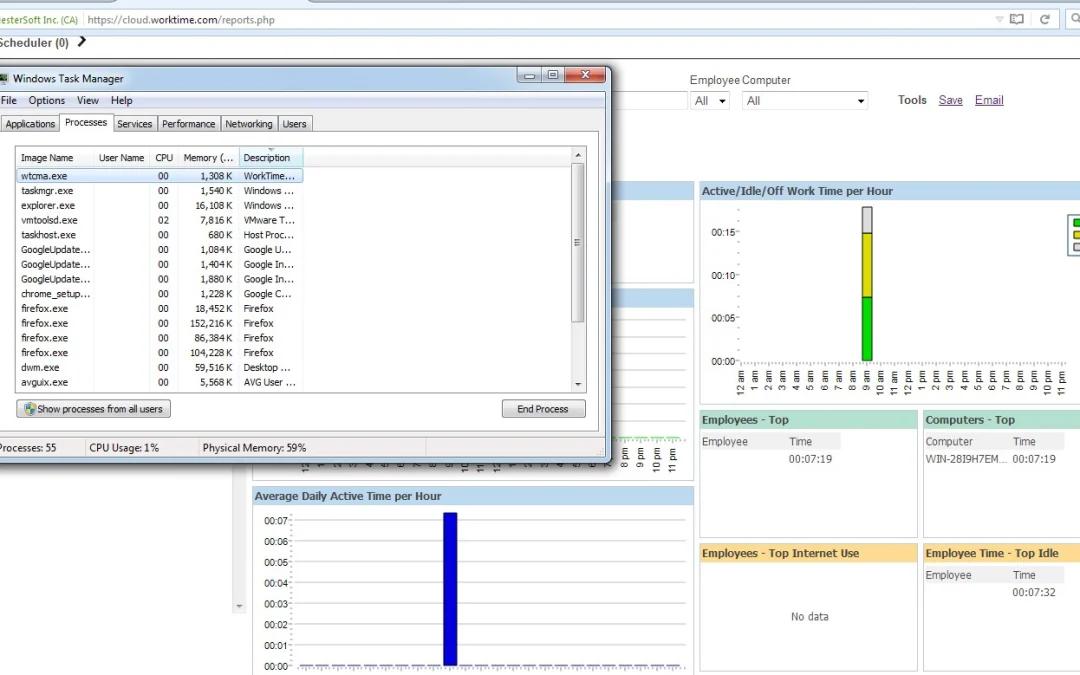The width and height of the screenshot is (1080, 675).
Task: Minimize the Windows Task Manager window
Action: click(x=529, y=74)
